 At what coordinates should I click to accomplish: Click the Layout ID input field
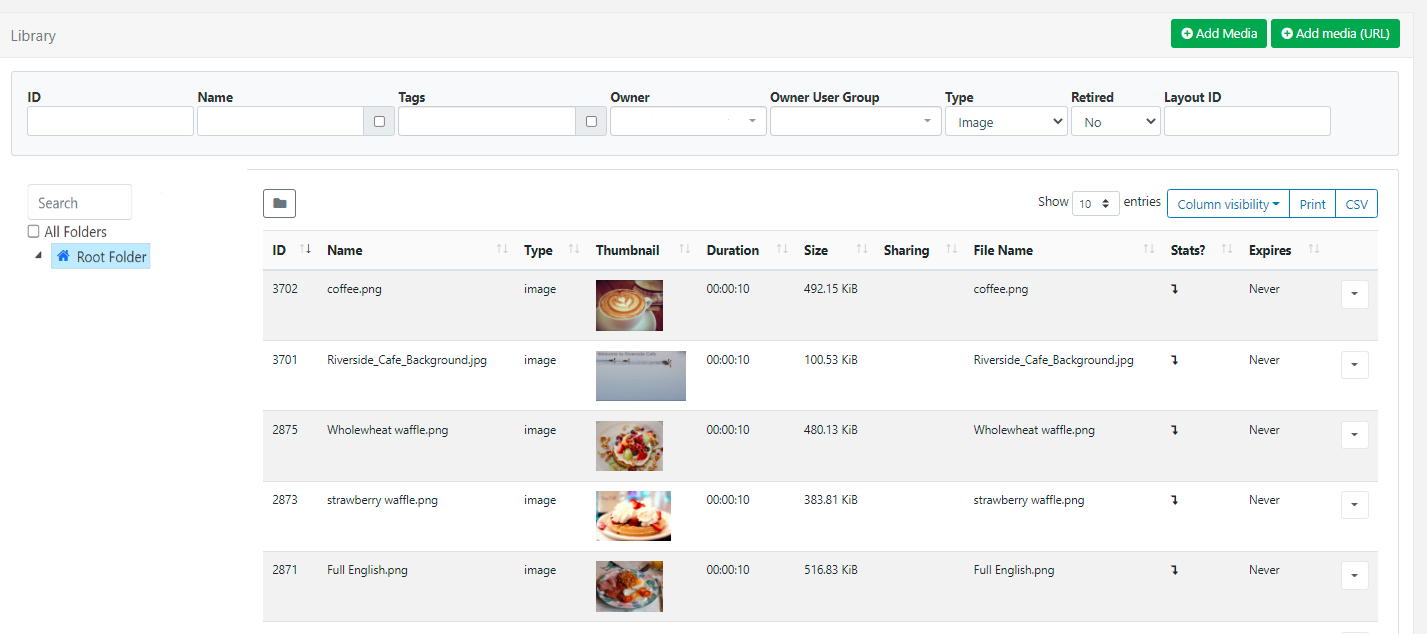pos(1247,122)
